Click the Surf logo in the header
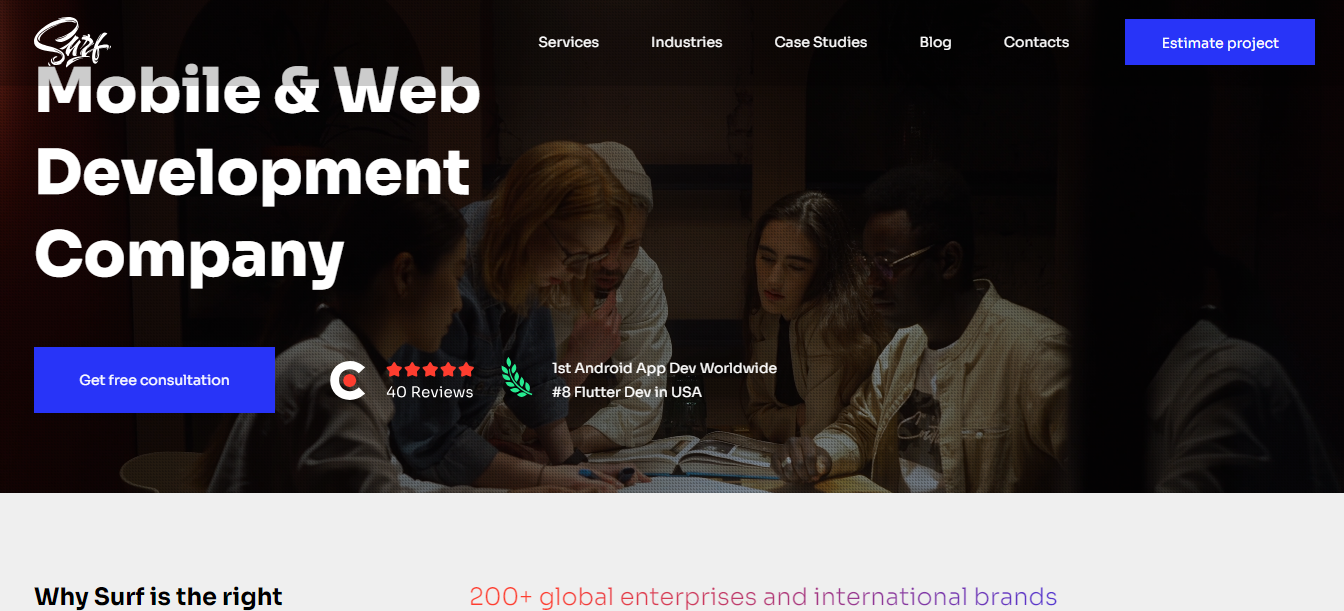The width and height of the screenshot is (1344, 611). [x=72, y=41]
